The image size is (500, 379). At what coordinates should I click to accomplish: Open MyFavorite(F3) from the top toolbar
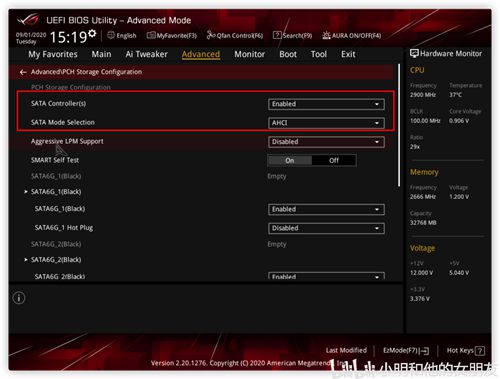click(x=172, y=35)
